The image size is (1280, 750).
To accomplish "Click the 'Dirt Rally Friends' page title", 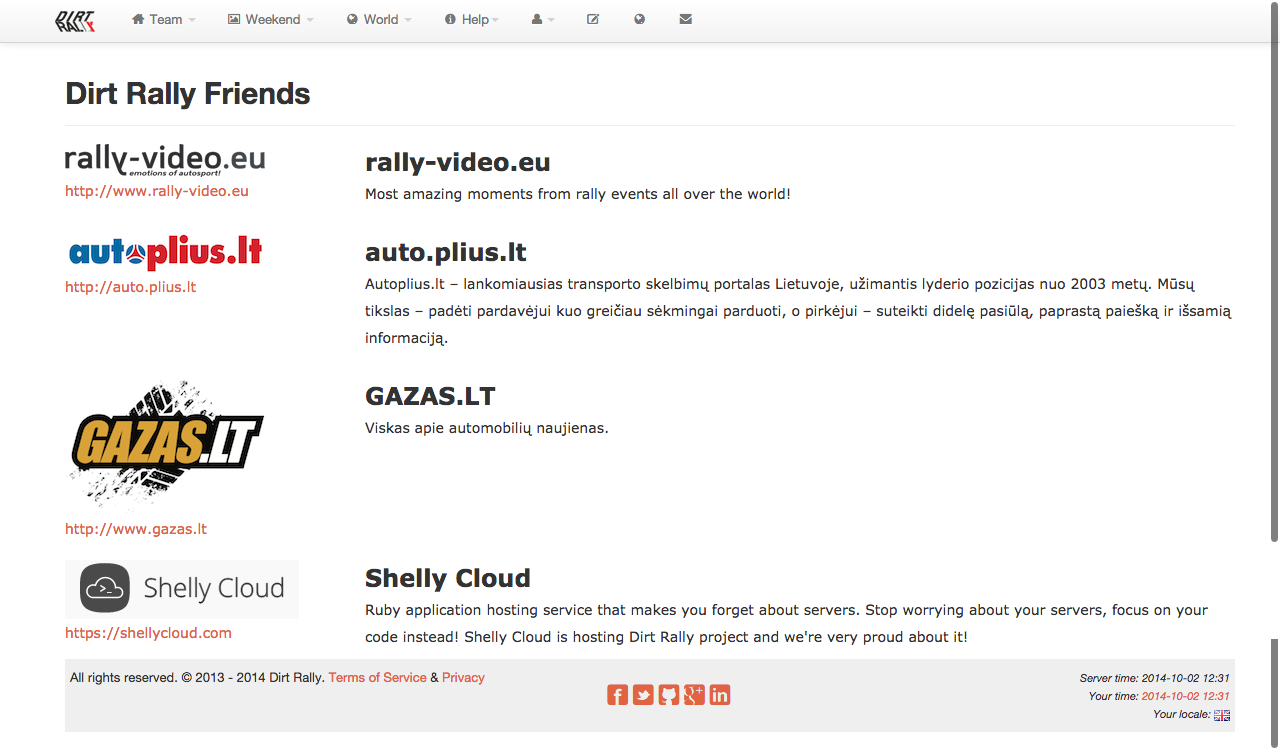I will pyautogui.click(x=188, y=93).
